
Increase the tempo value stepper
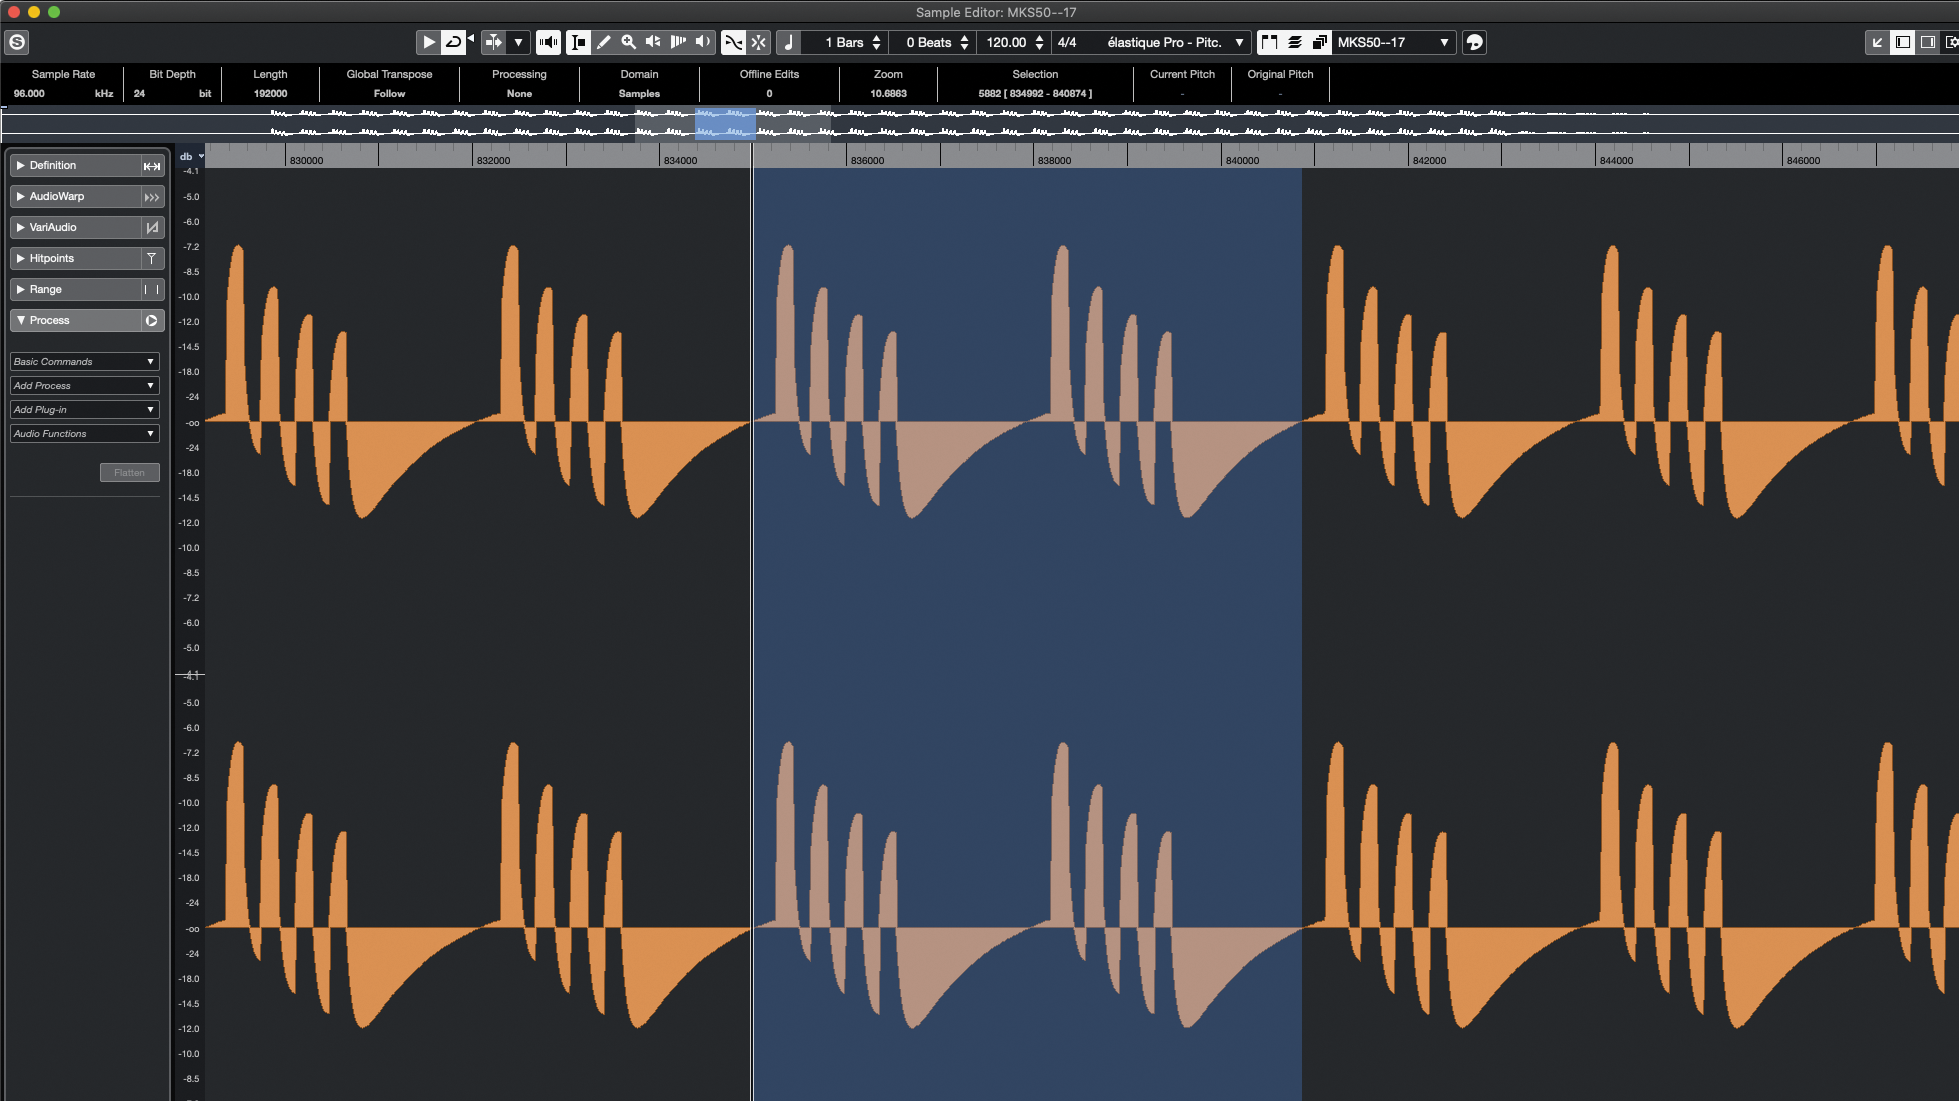click(1040, 37)
